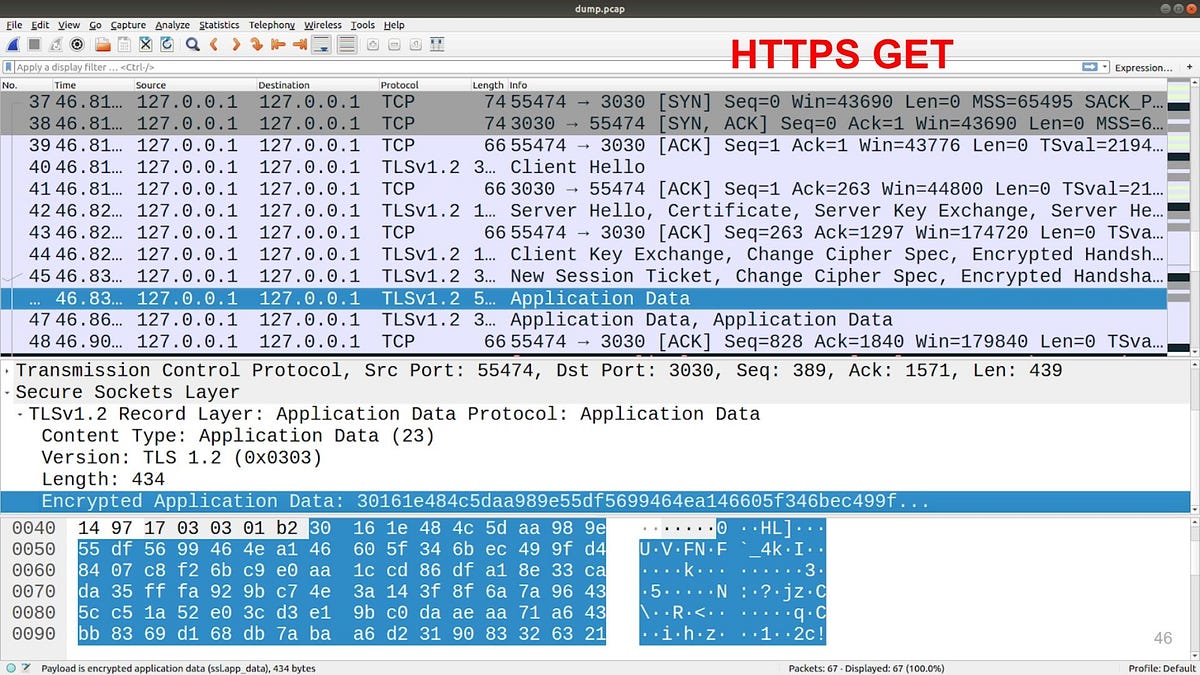Select packet 45 New Session Ticket row

583,277
